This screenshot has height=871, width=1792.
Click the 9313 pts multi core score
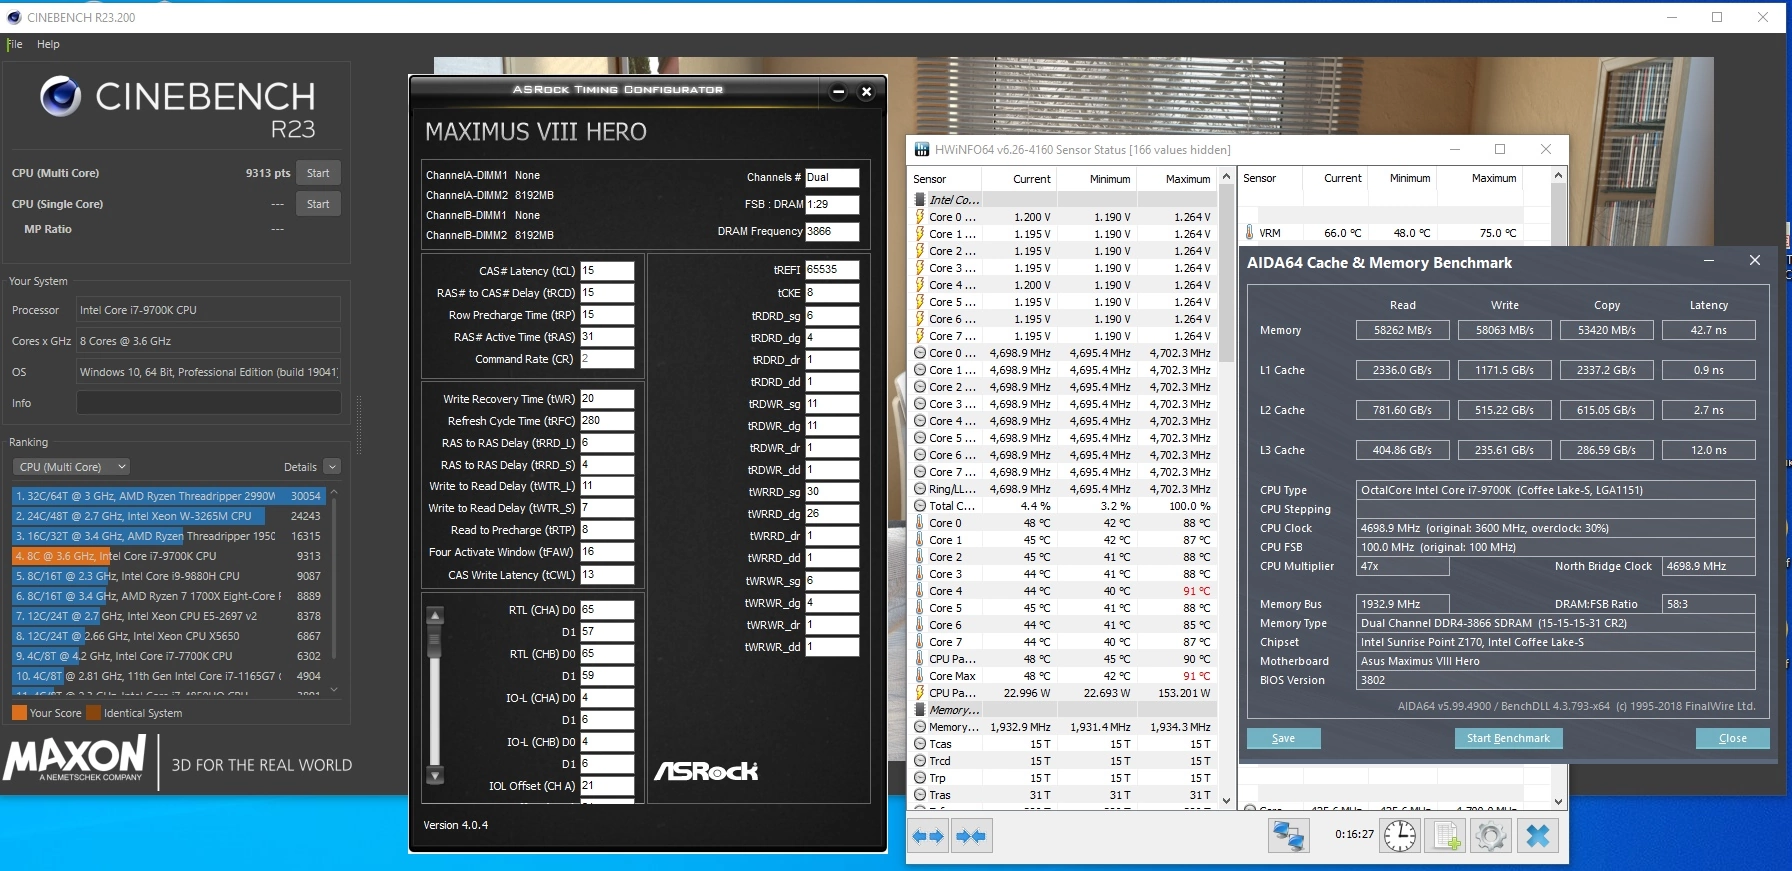pos(268,173)
